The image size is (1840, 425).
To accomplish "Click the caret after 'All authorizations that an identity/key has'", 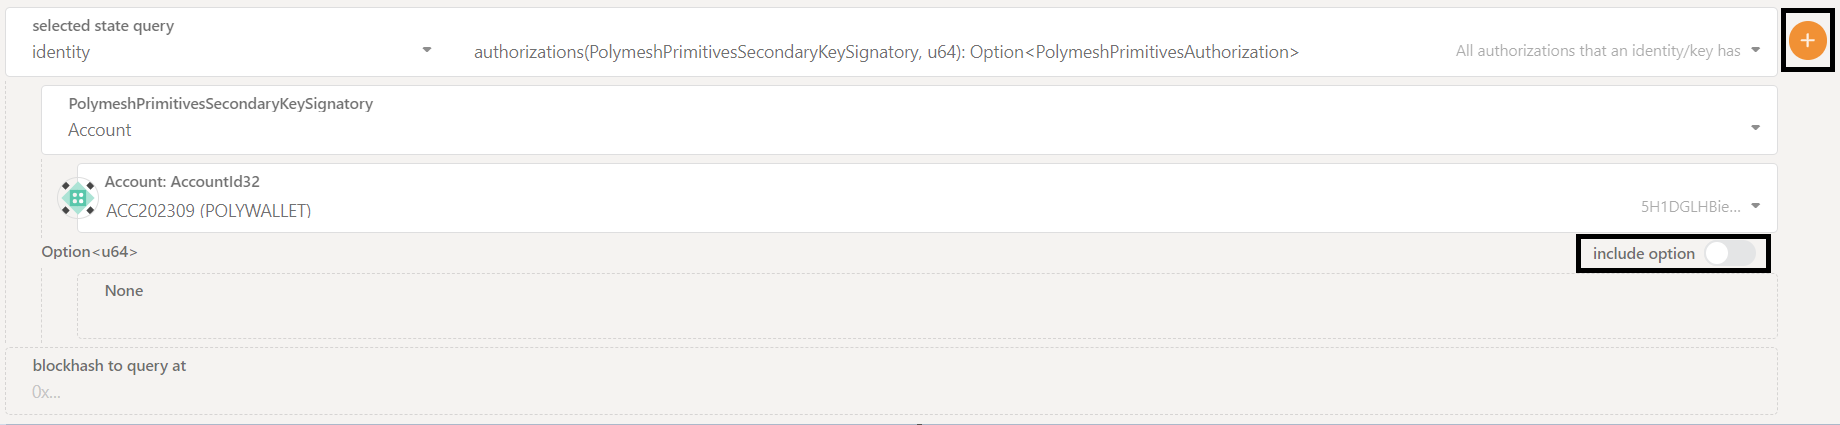I will [x=1756, y=50].
